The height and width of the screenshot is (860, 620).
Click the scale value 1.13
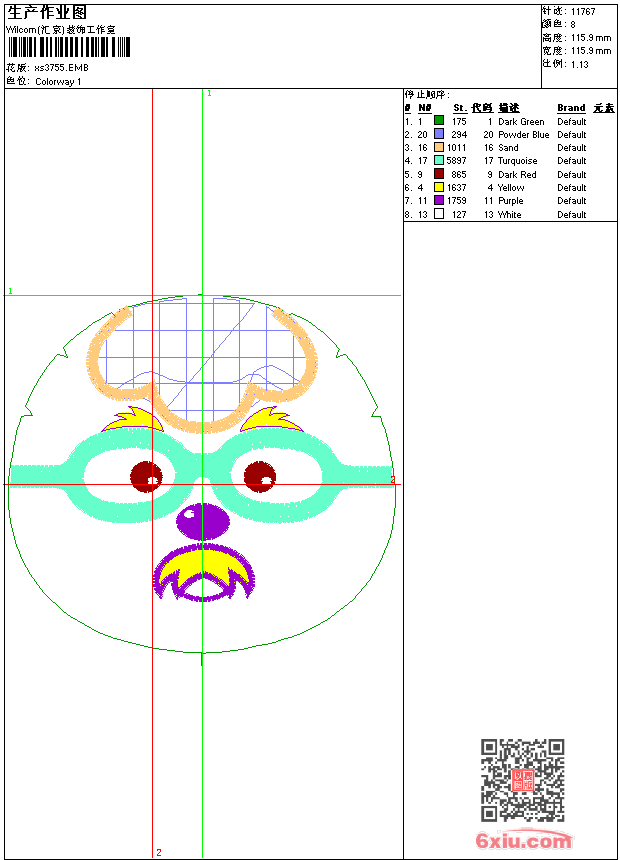pos(579,64)
